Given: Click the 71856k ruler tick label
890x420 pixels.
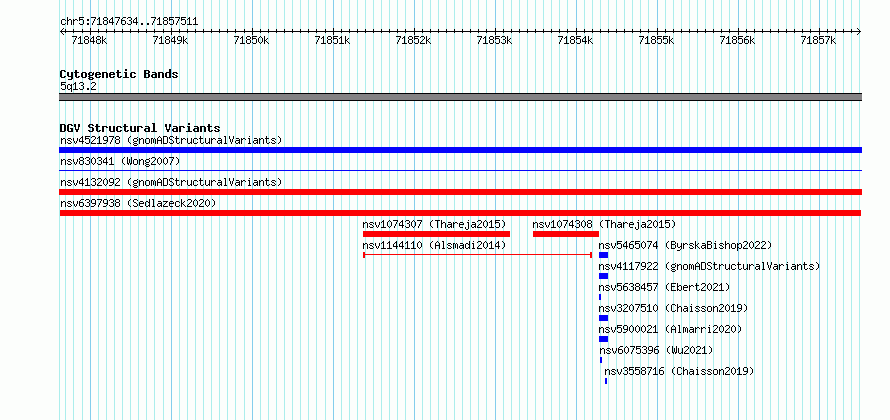Looking at the screenshot, I should 737,40.
